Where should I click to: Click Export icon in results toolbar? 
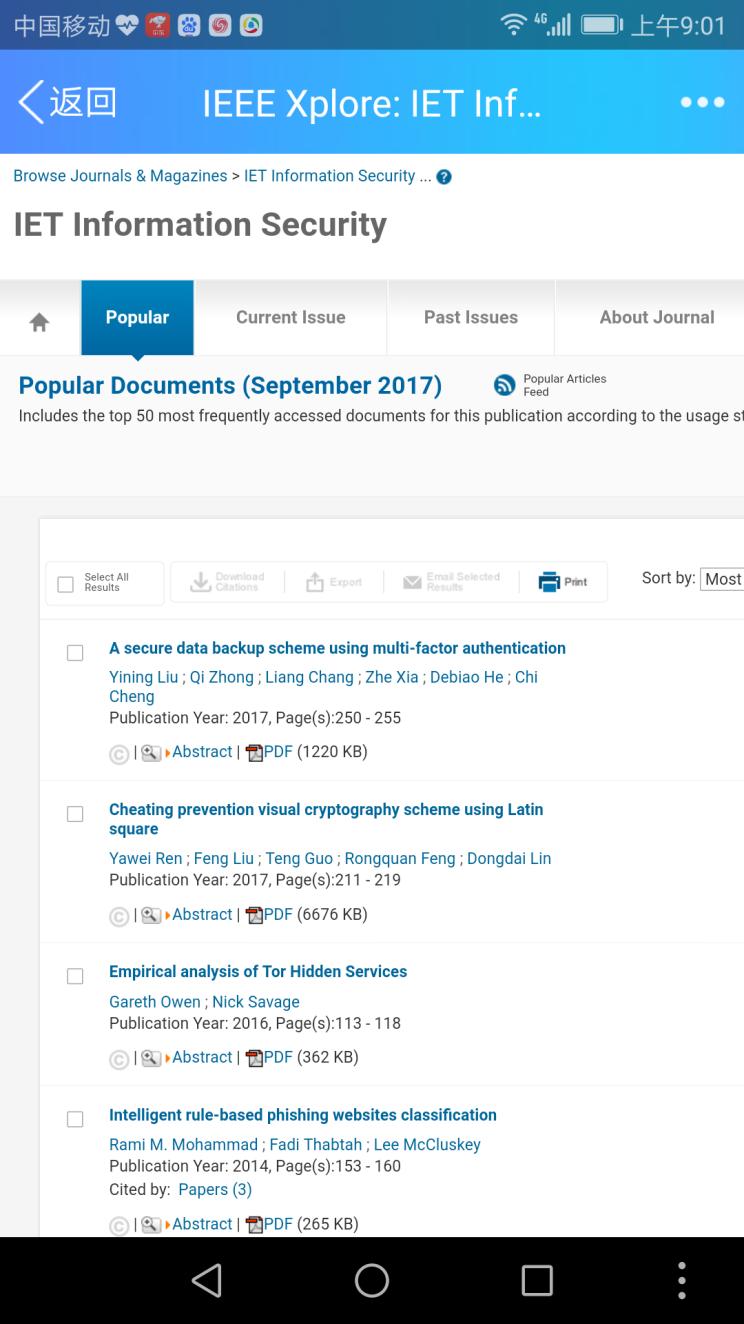tap(315, 582)
